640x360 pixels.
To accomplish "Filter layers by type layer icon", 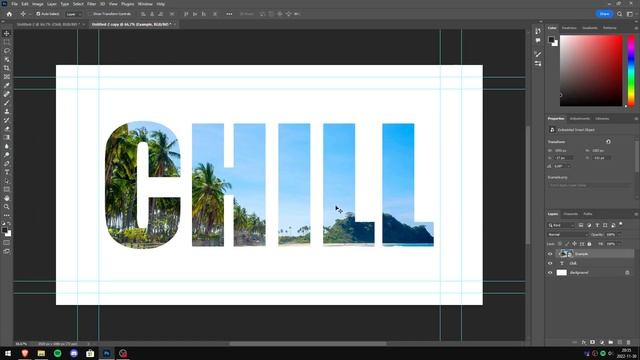I will [597, 225].
